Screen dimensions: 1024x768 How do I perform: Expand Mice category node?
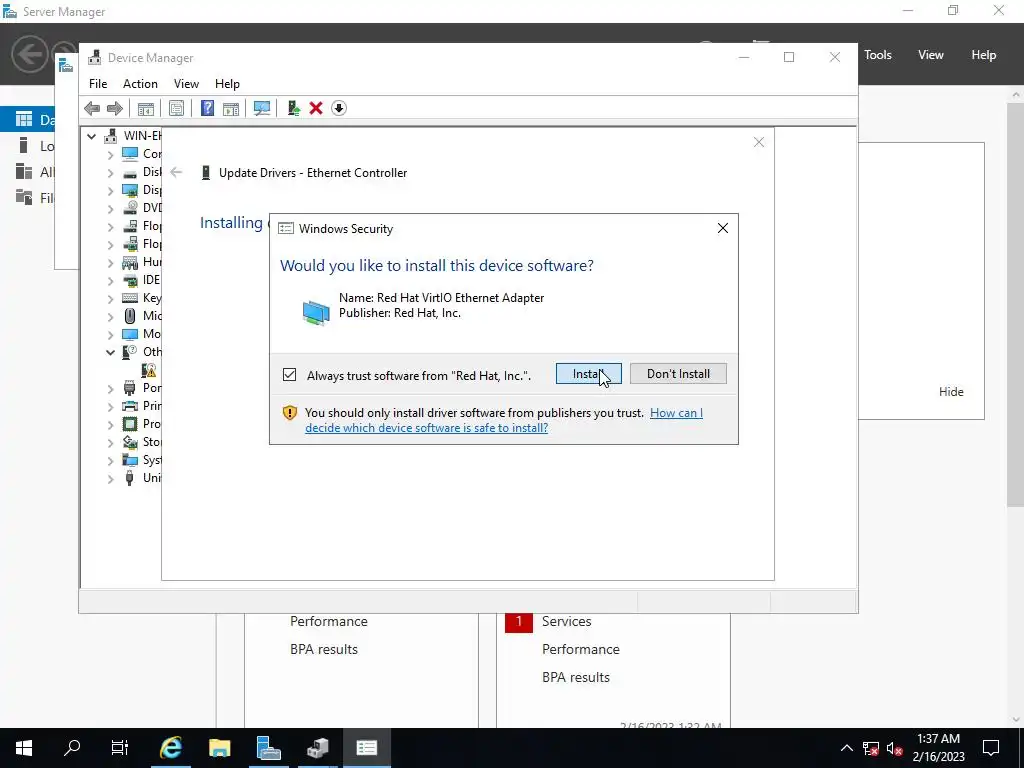point(110,317)
